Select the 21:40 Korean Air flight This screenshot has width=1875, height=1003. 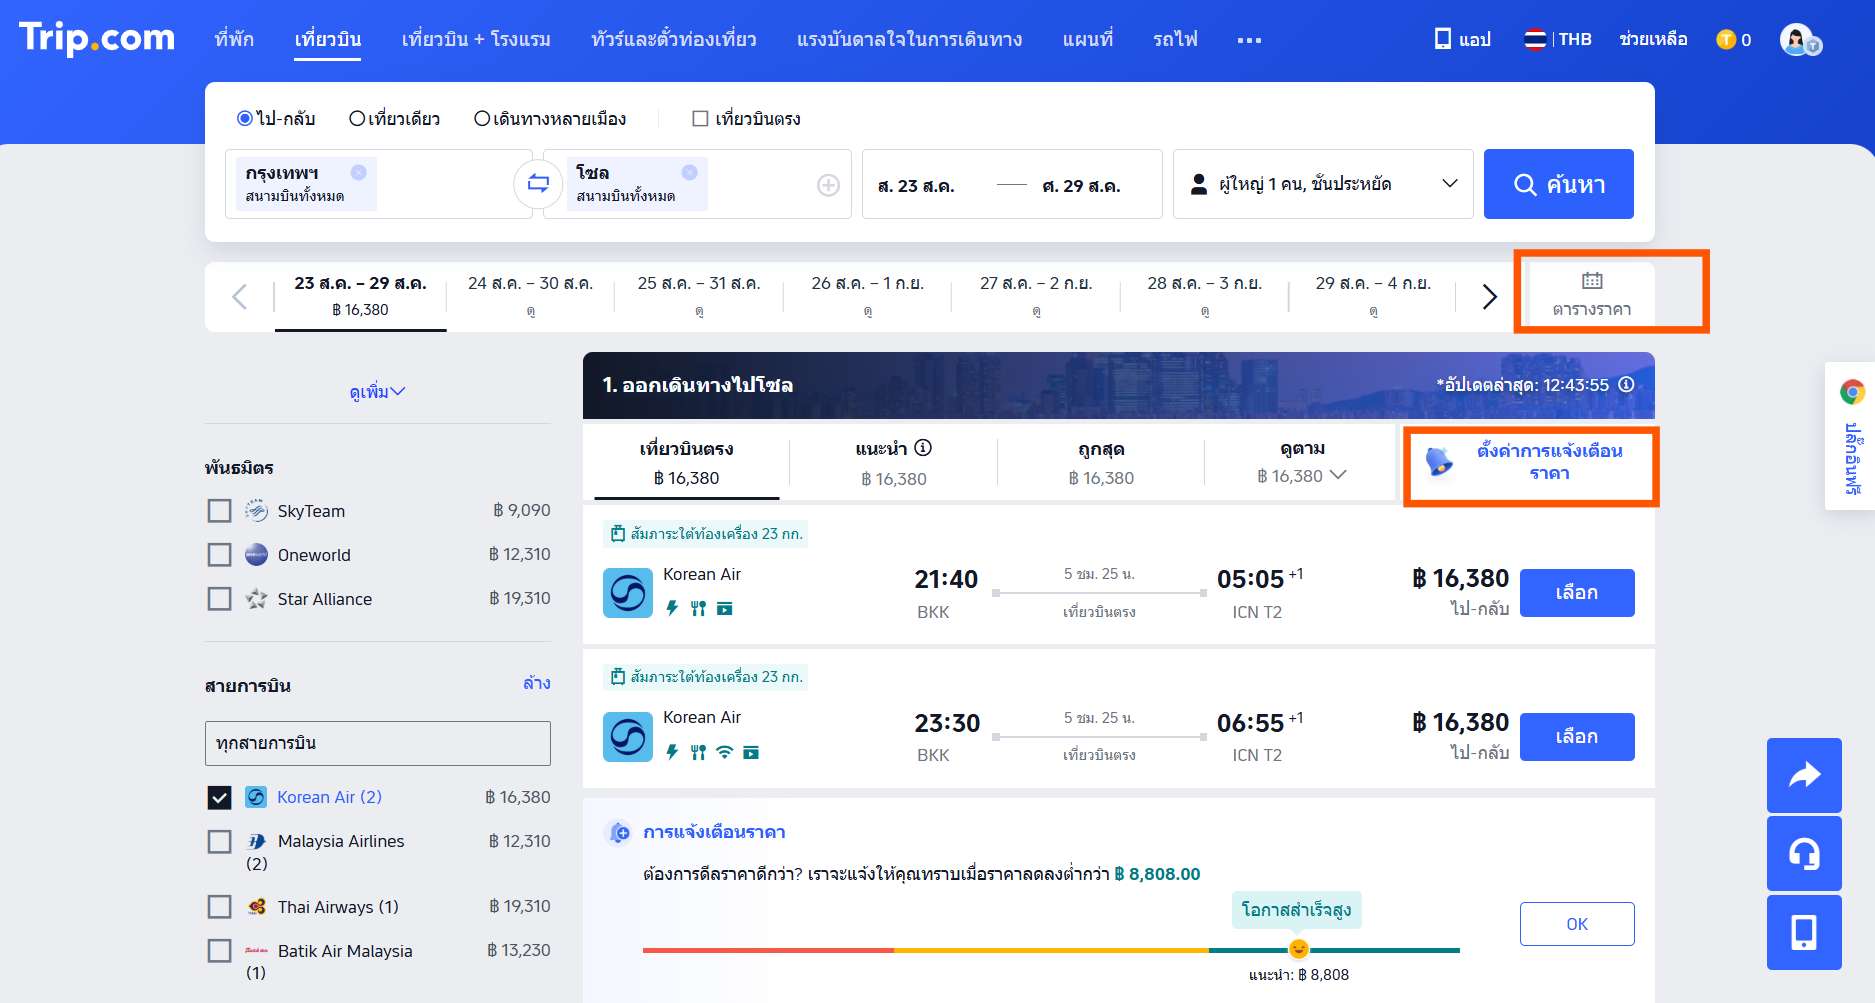[x=1576, y=593]
